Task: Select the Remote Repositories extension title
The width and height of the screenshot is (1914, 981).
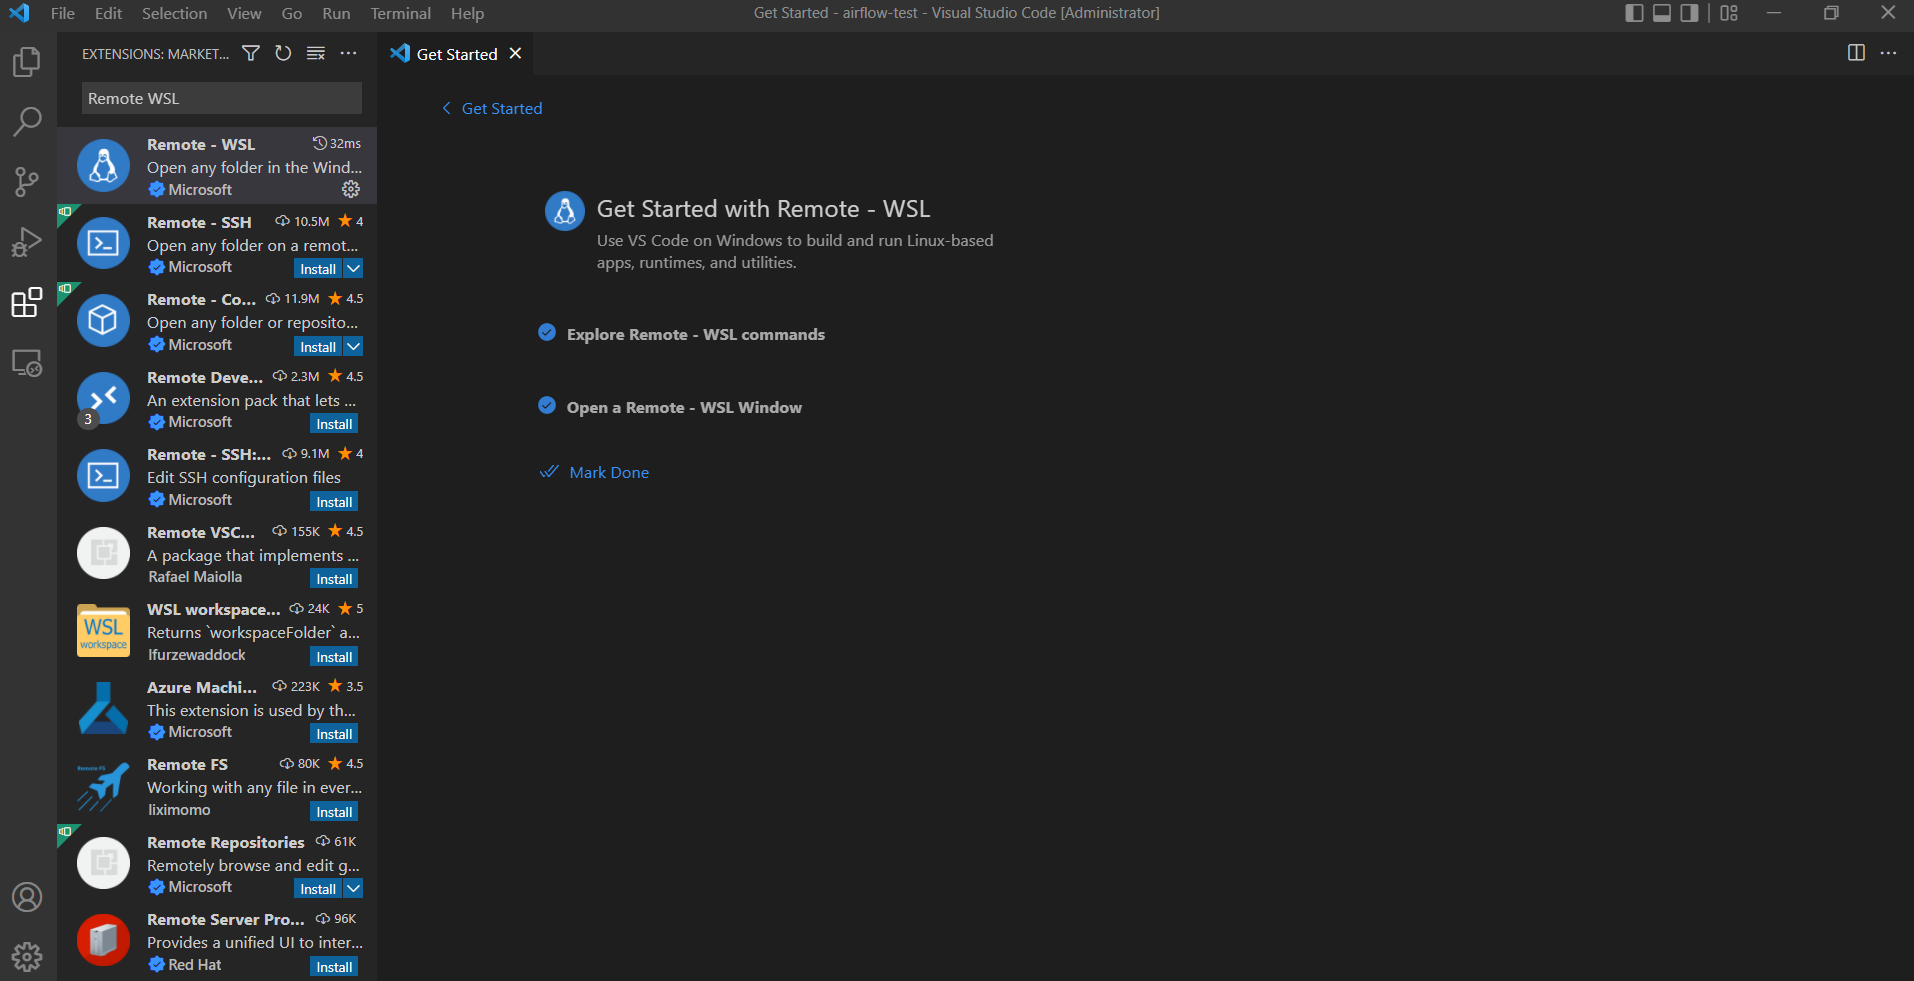Action: tap(226, 842)
